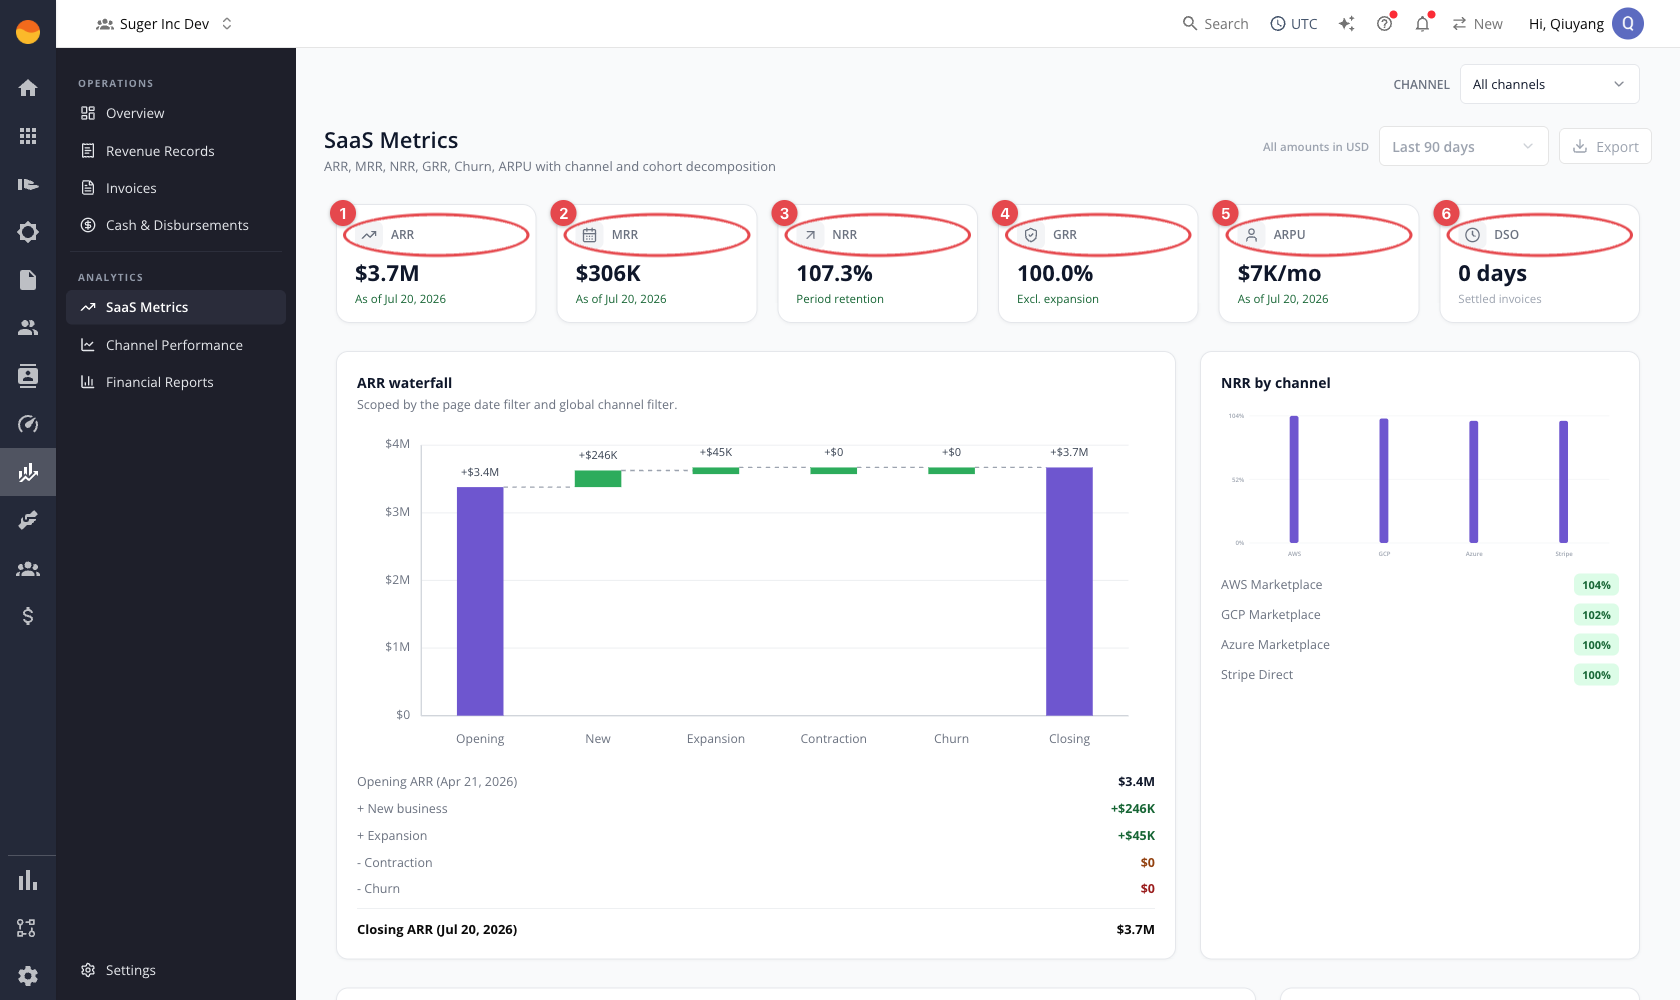The image size is (1680, 1000).
Task: Select the hand offer icon in the rail
Action: coord(28,184)
